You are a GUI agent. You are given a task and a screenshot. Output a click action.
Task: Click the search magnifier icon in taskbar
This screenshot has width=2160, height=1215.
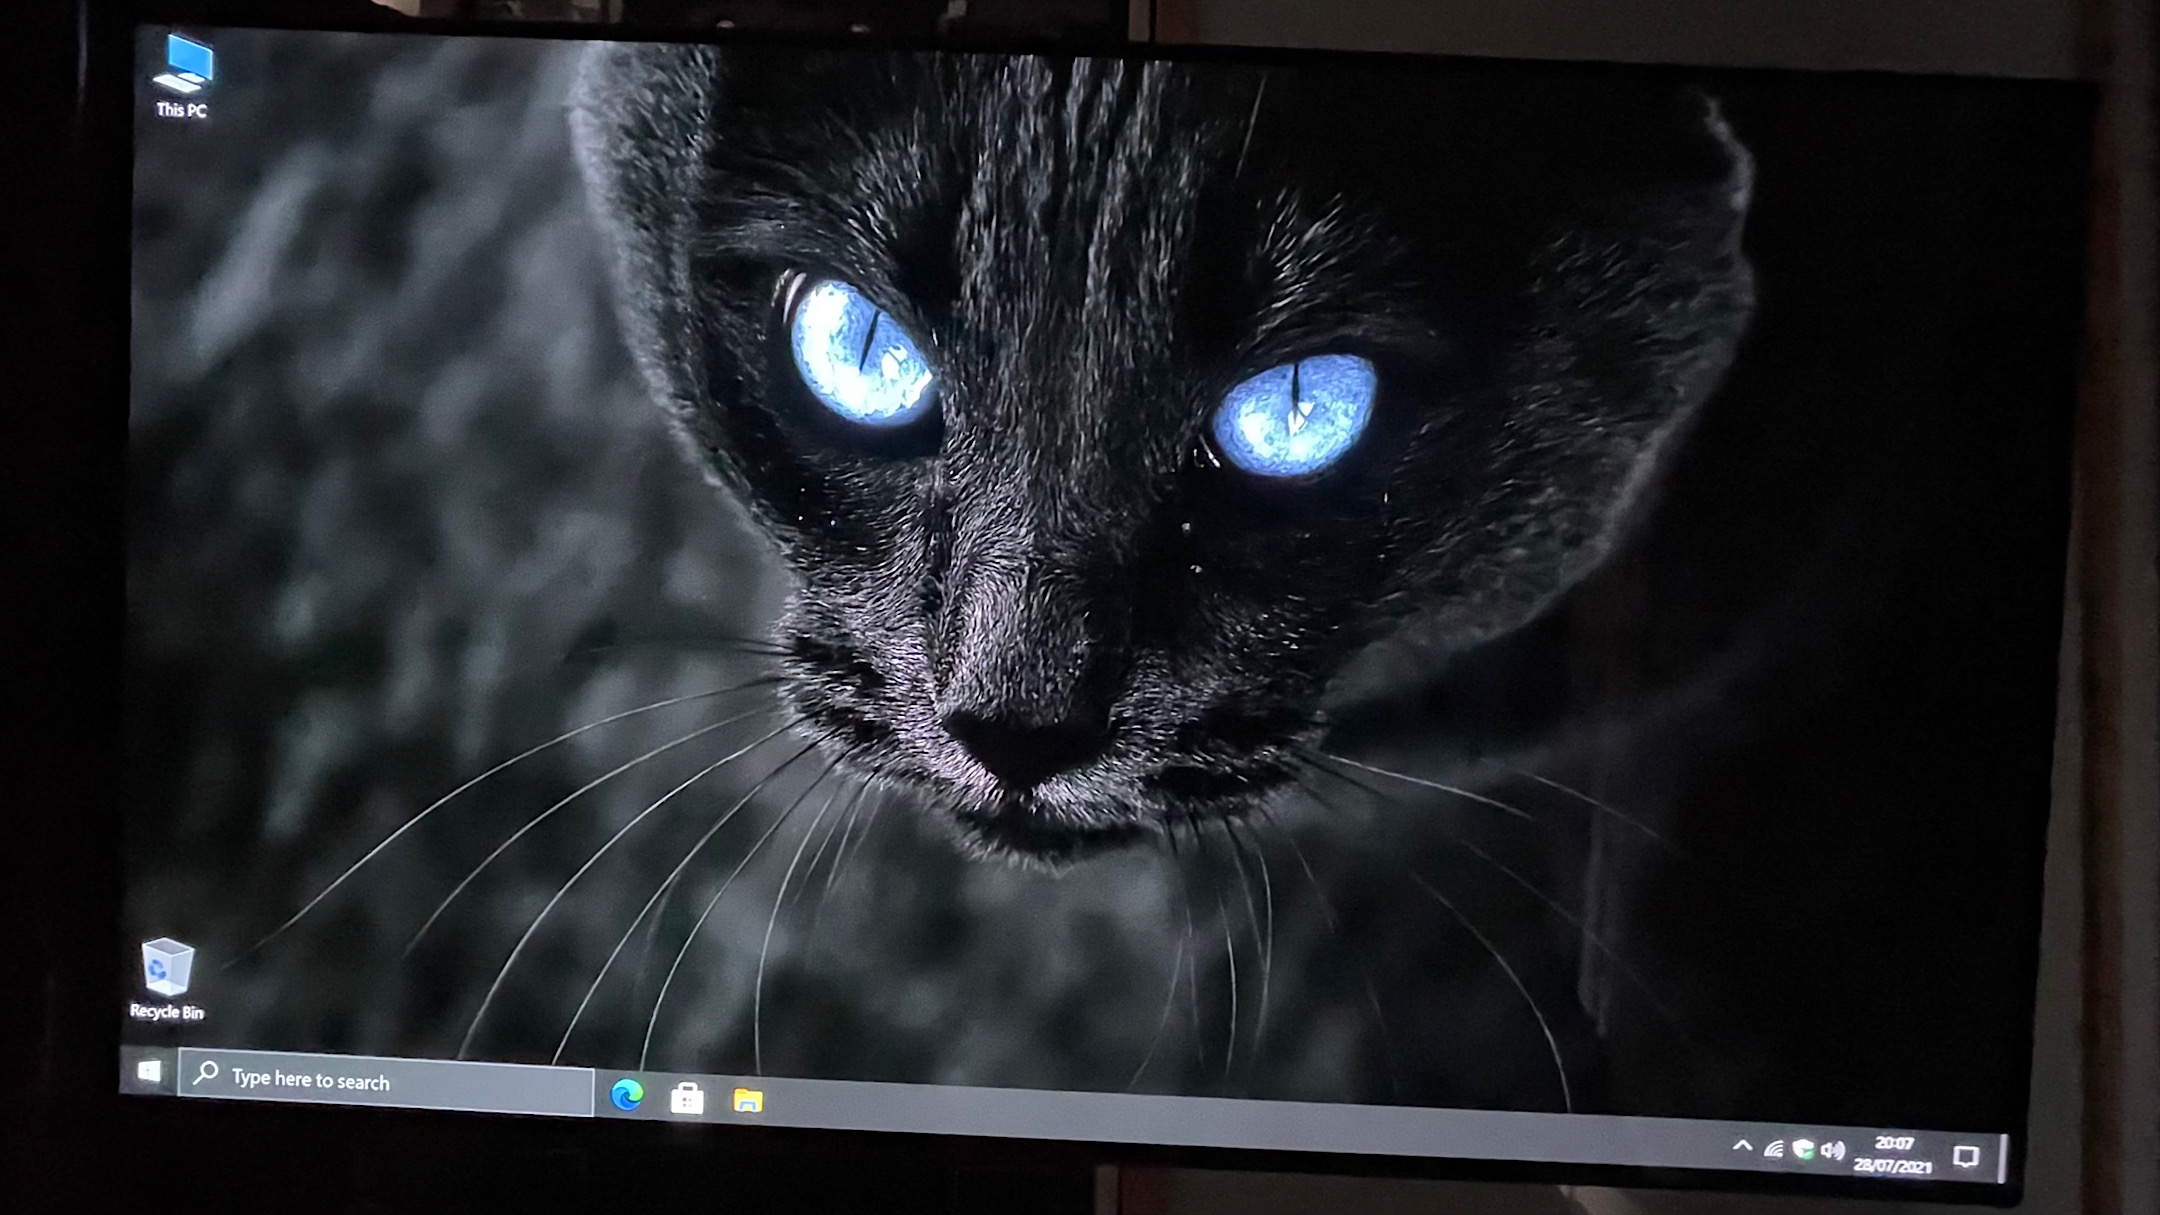(206, 1073)
